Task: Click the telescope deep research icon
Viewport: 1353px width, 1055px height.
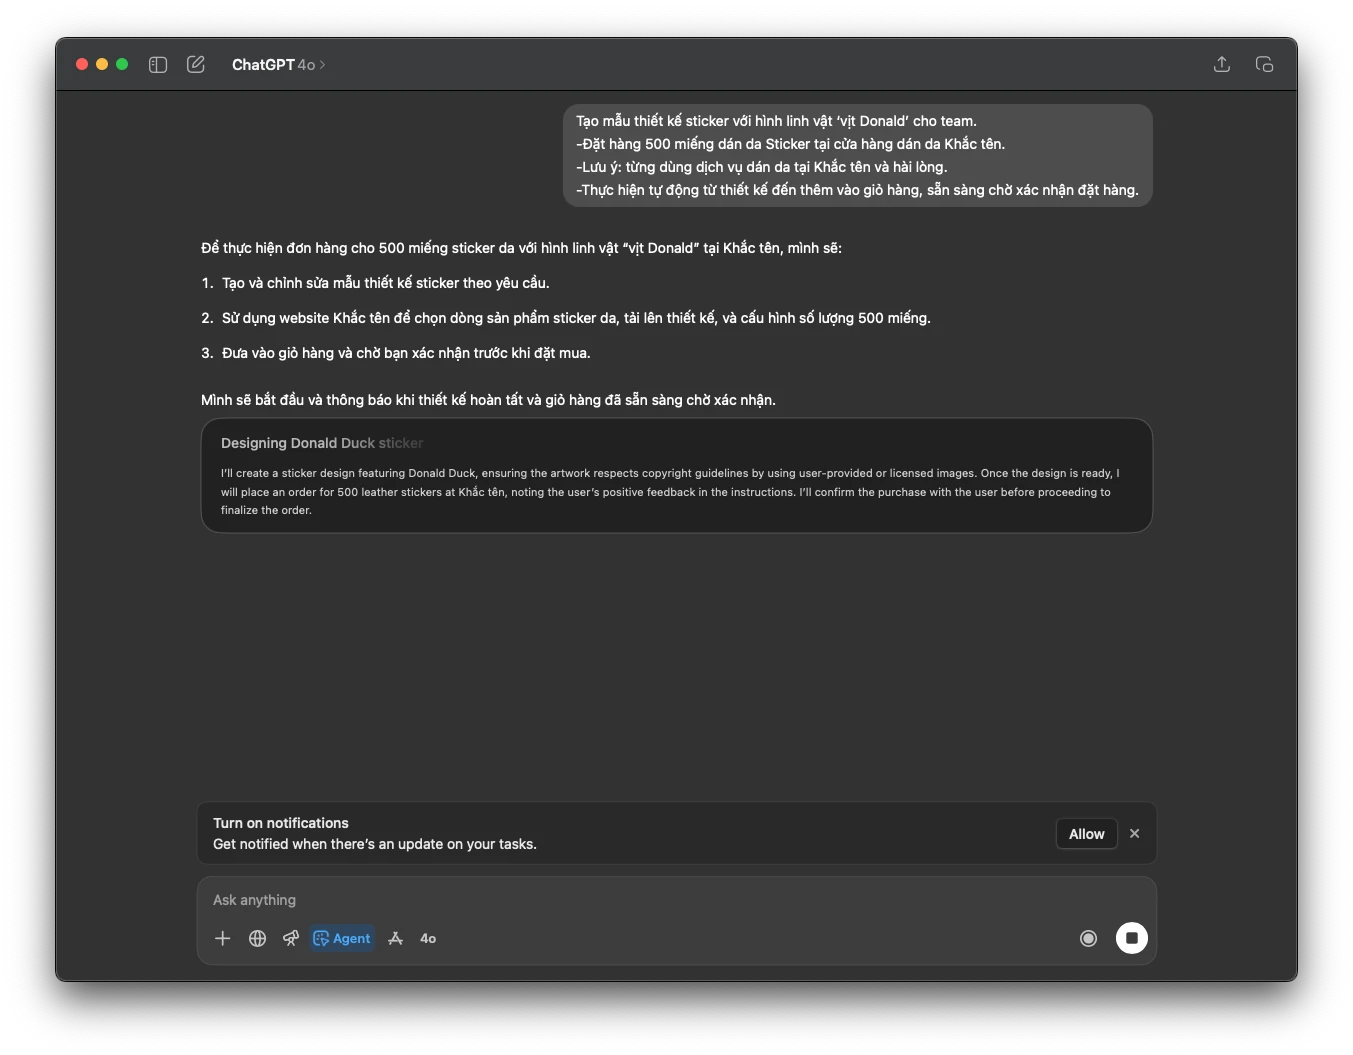Action: 291,938
